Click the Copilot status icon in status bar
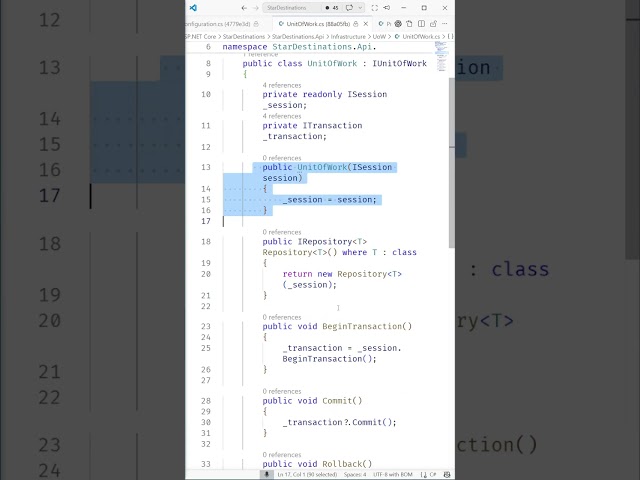 (x=447, y=474)
